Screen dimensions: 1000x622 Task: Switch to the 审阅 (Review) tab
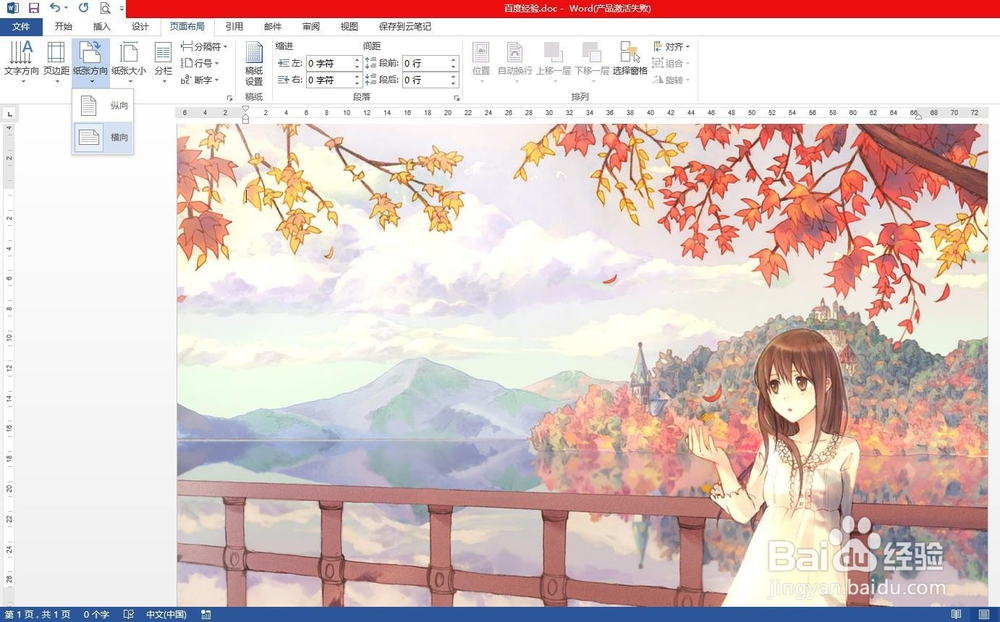(311, 27)
